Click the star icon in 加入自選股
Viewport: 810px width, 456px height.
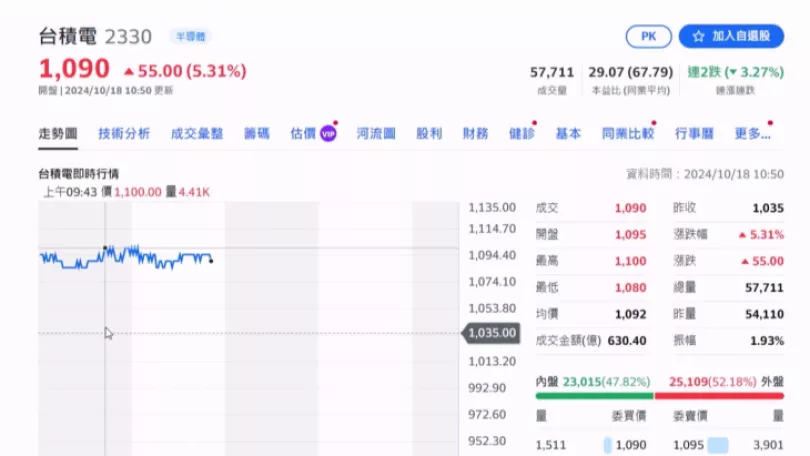point(698,37)
